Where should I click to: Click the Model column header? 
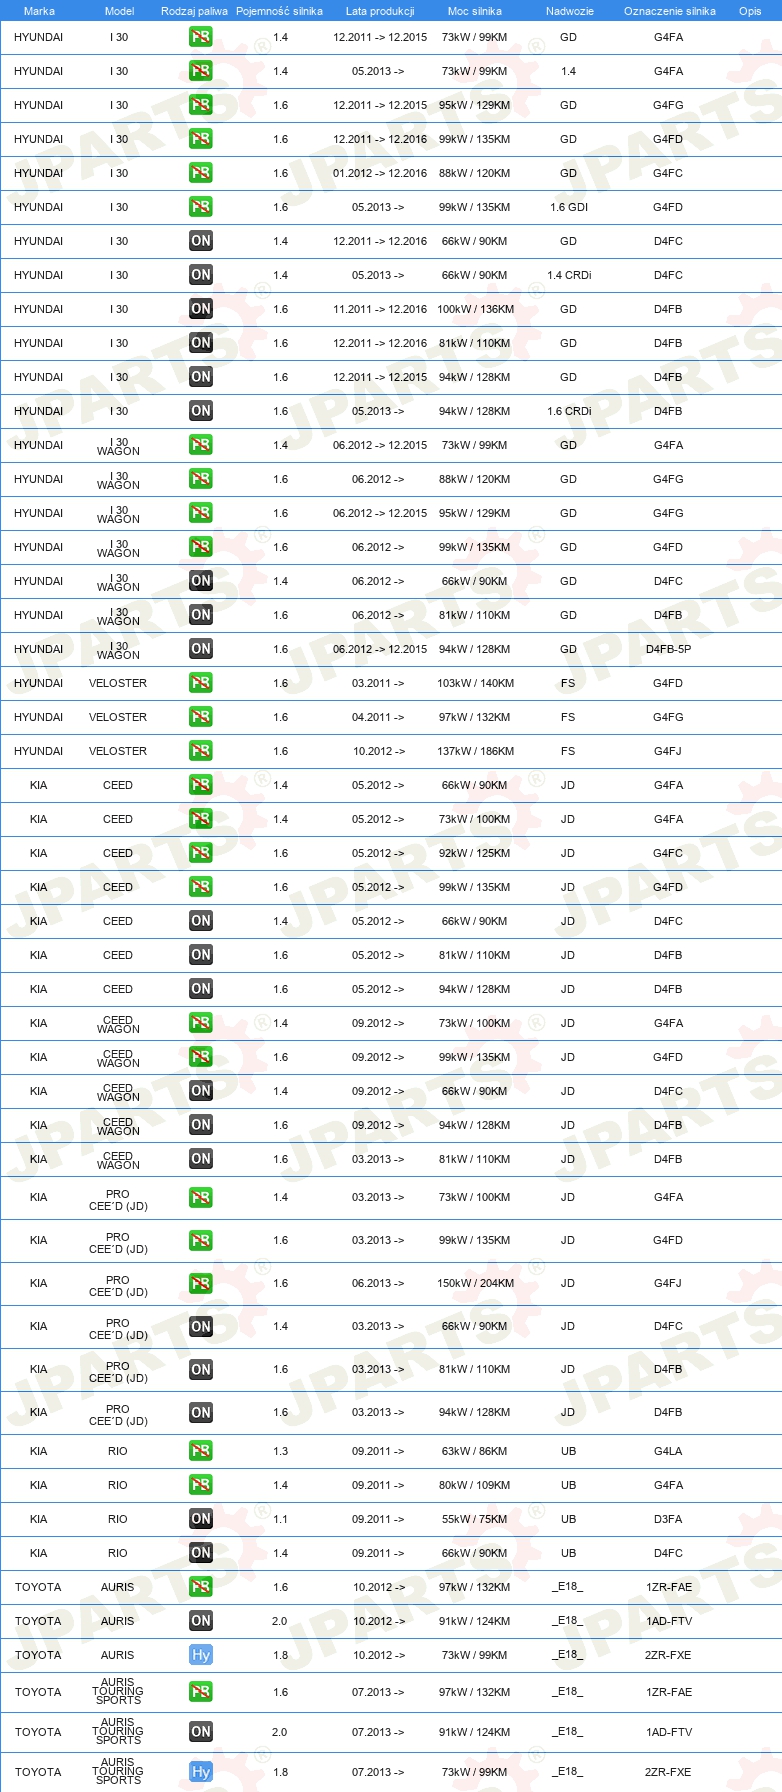point(119,11)
